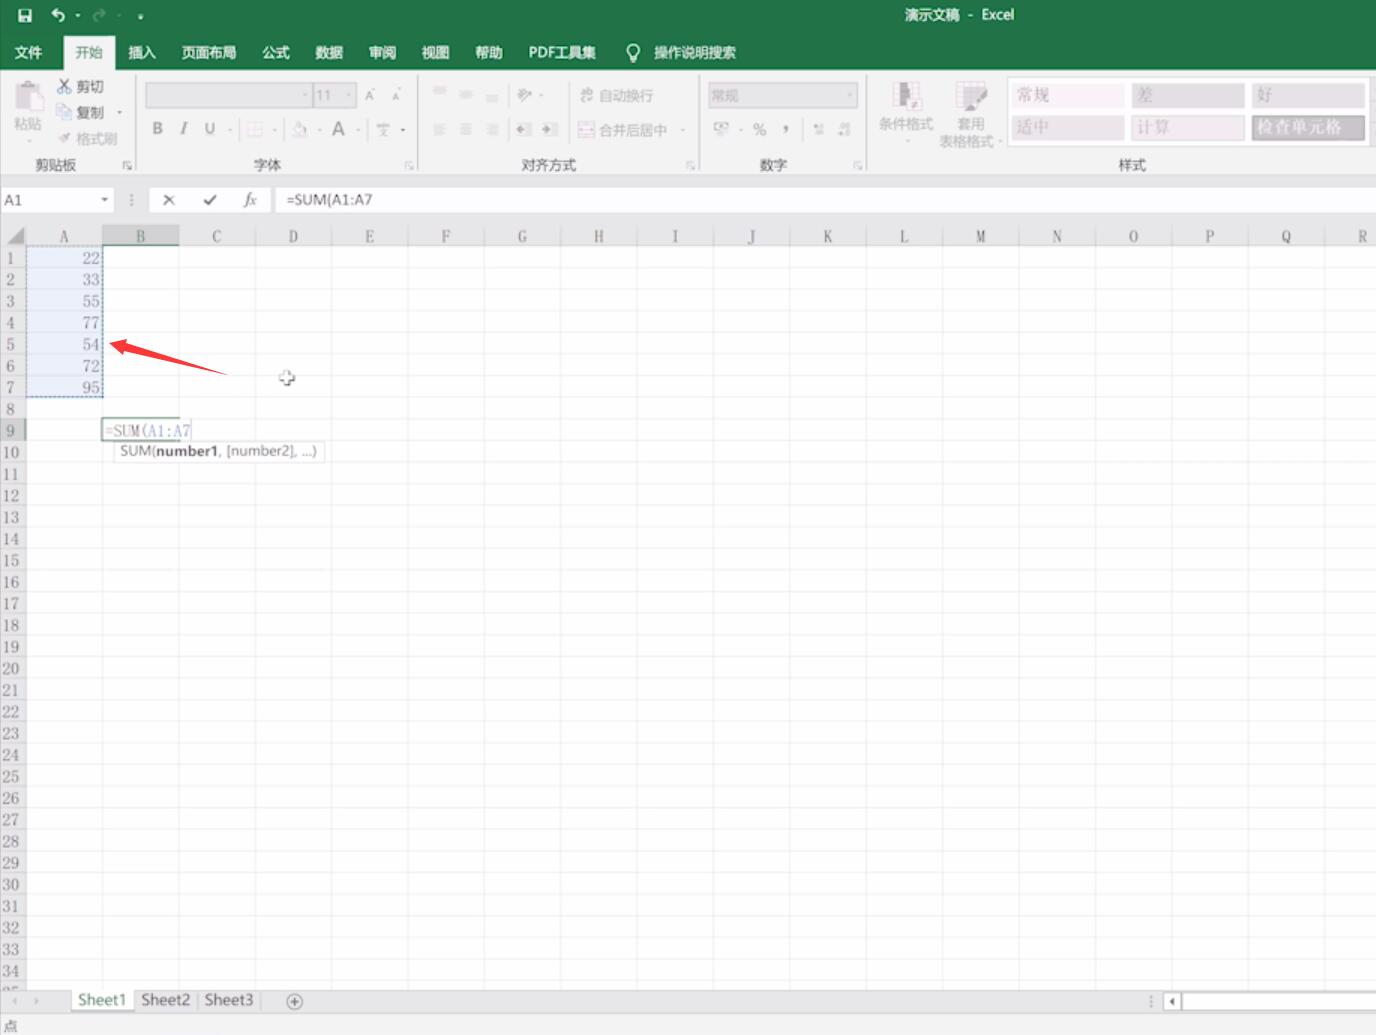The width and height of the screenshot is (1376, 1035).
Task: Toggle align right icon
Action: point(491,129)
